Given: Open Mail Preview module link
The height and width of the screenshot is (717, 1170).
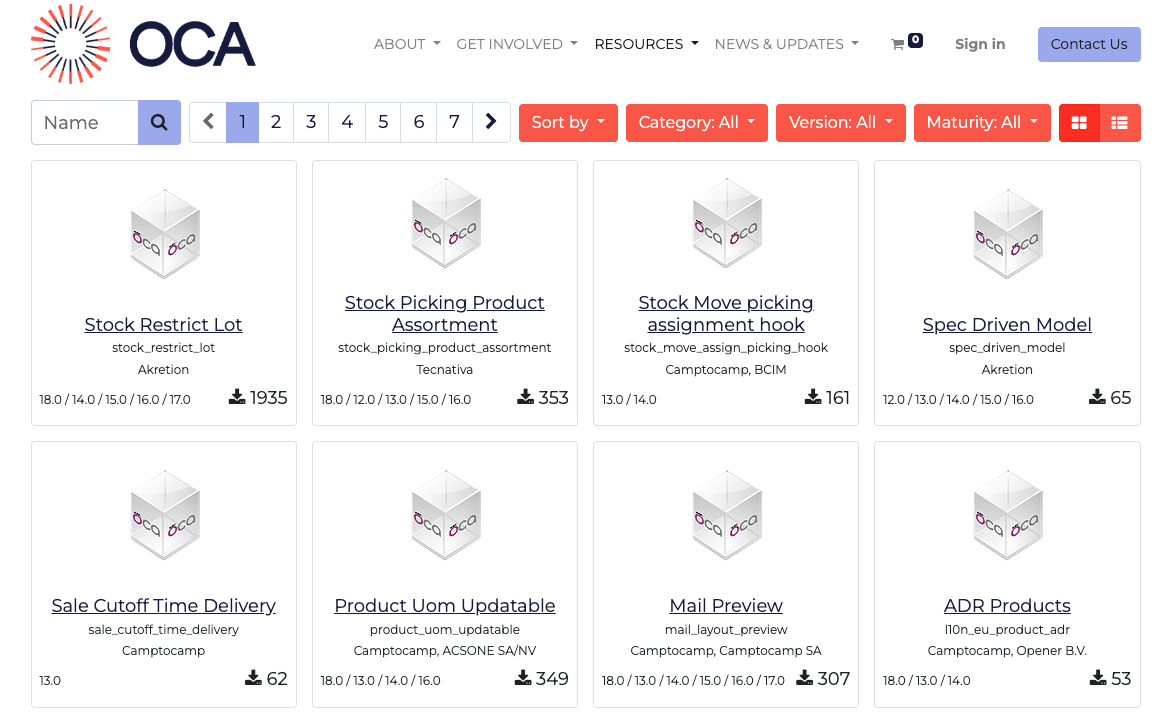Looking at the screenshot, I should [x=726, y=605].
